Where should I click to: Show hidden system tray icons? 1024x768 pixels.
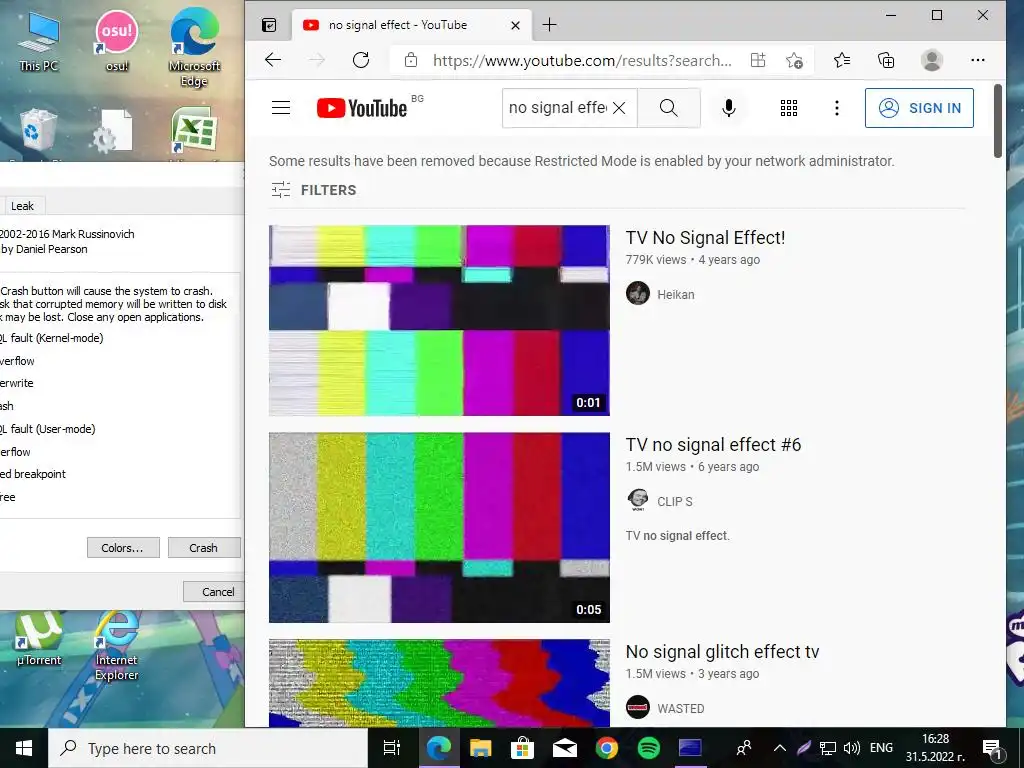(x=779, y=748)
